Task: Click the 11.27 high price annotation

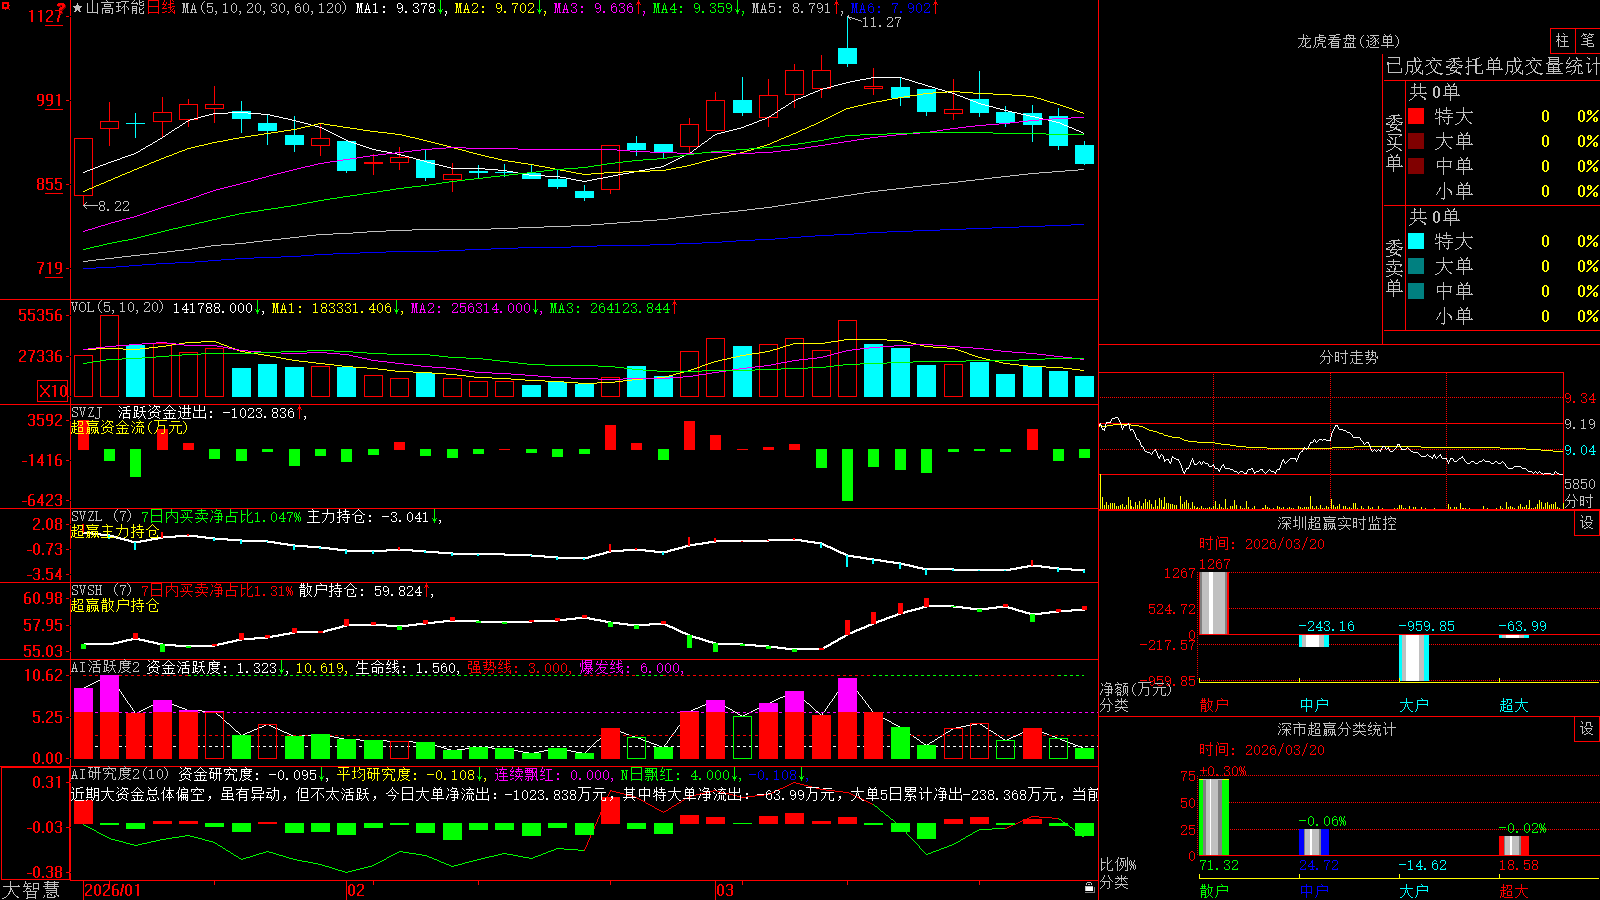Action: point(881,22)
